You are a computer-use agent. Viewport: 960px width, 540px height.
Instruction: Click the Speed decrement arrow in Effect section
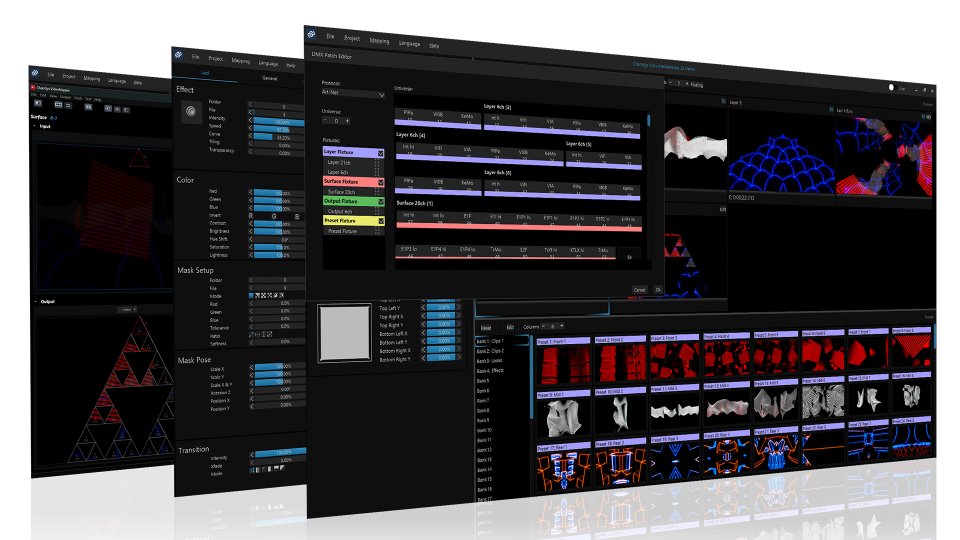pos(251,128)
